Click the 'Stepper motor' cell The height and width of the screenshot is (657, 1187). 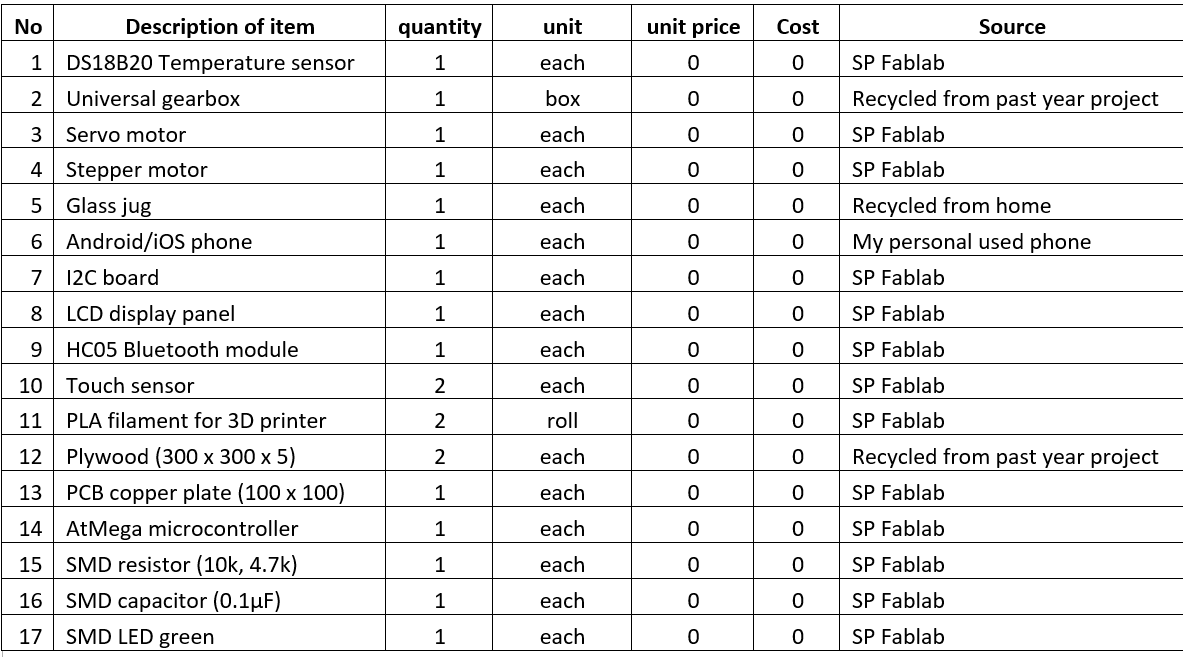(137, 170)
